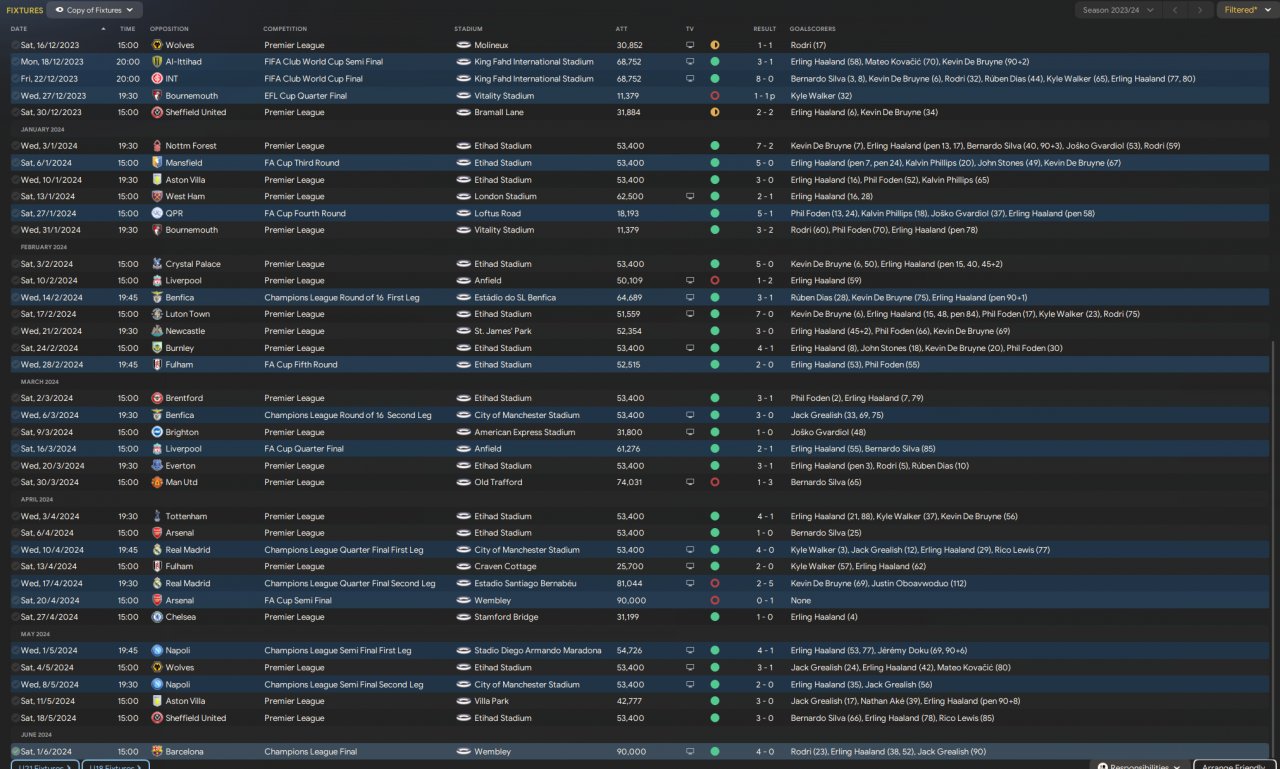Image resolution: width=1280 pixels, height=769 pixels.
Task: Open the Season 2023/24 dropdown
Action: pyautogui.click(x=1118, y=10)
